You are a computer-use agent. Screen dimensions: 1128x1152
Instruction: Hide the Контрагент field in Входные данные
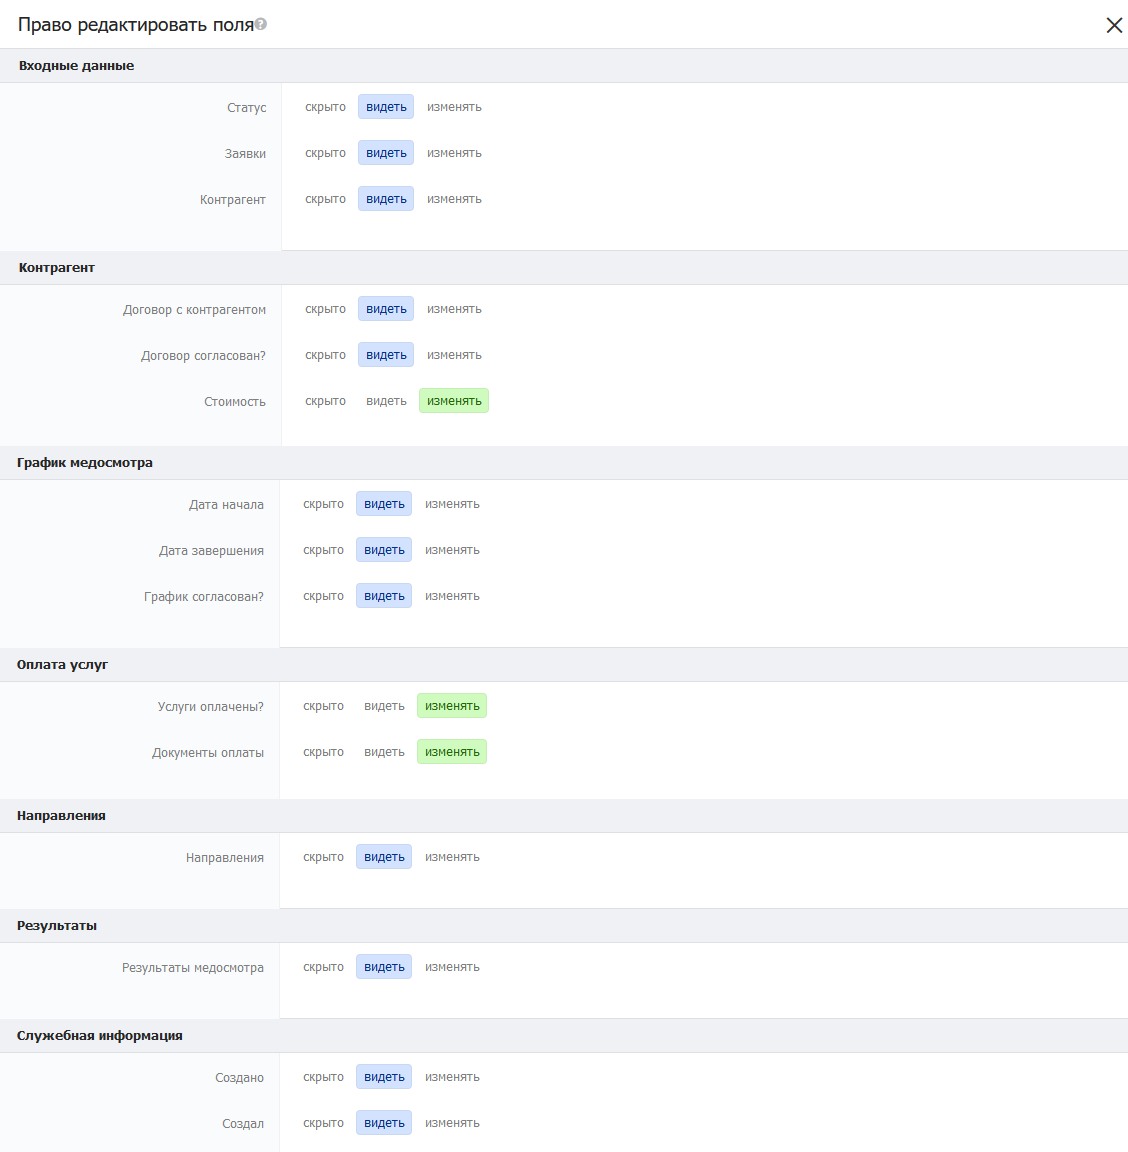point(326,199)
